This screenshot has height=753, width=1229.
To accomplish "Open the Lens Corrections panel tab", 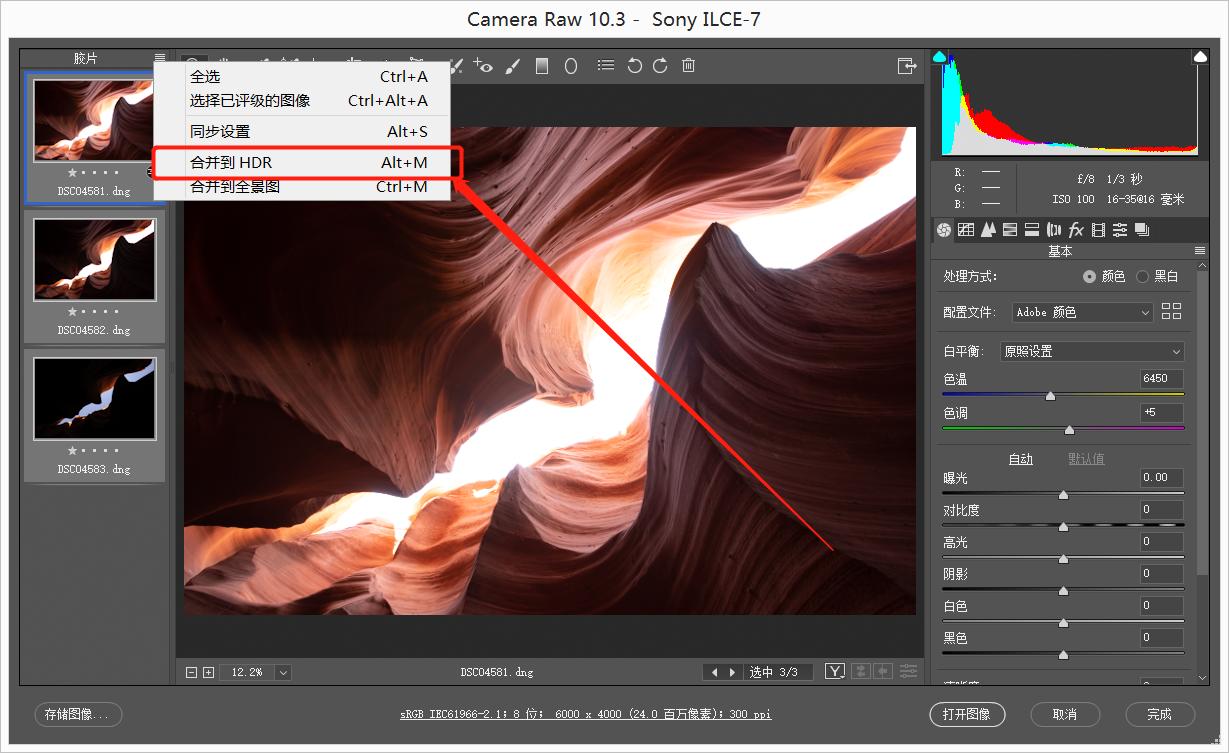I will tap(1054, 229).
